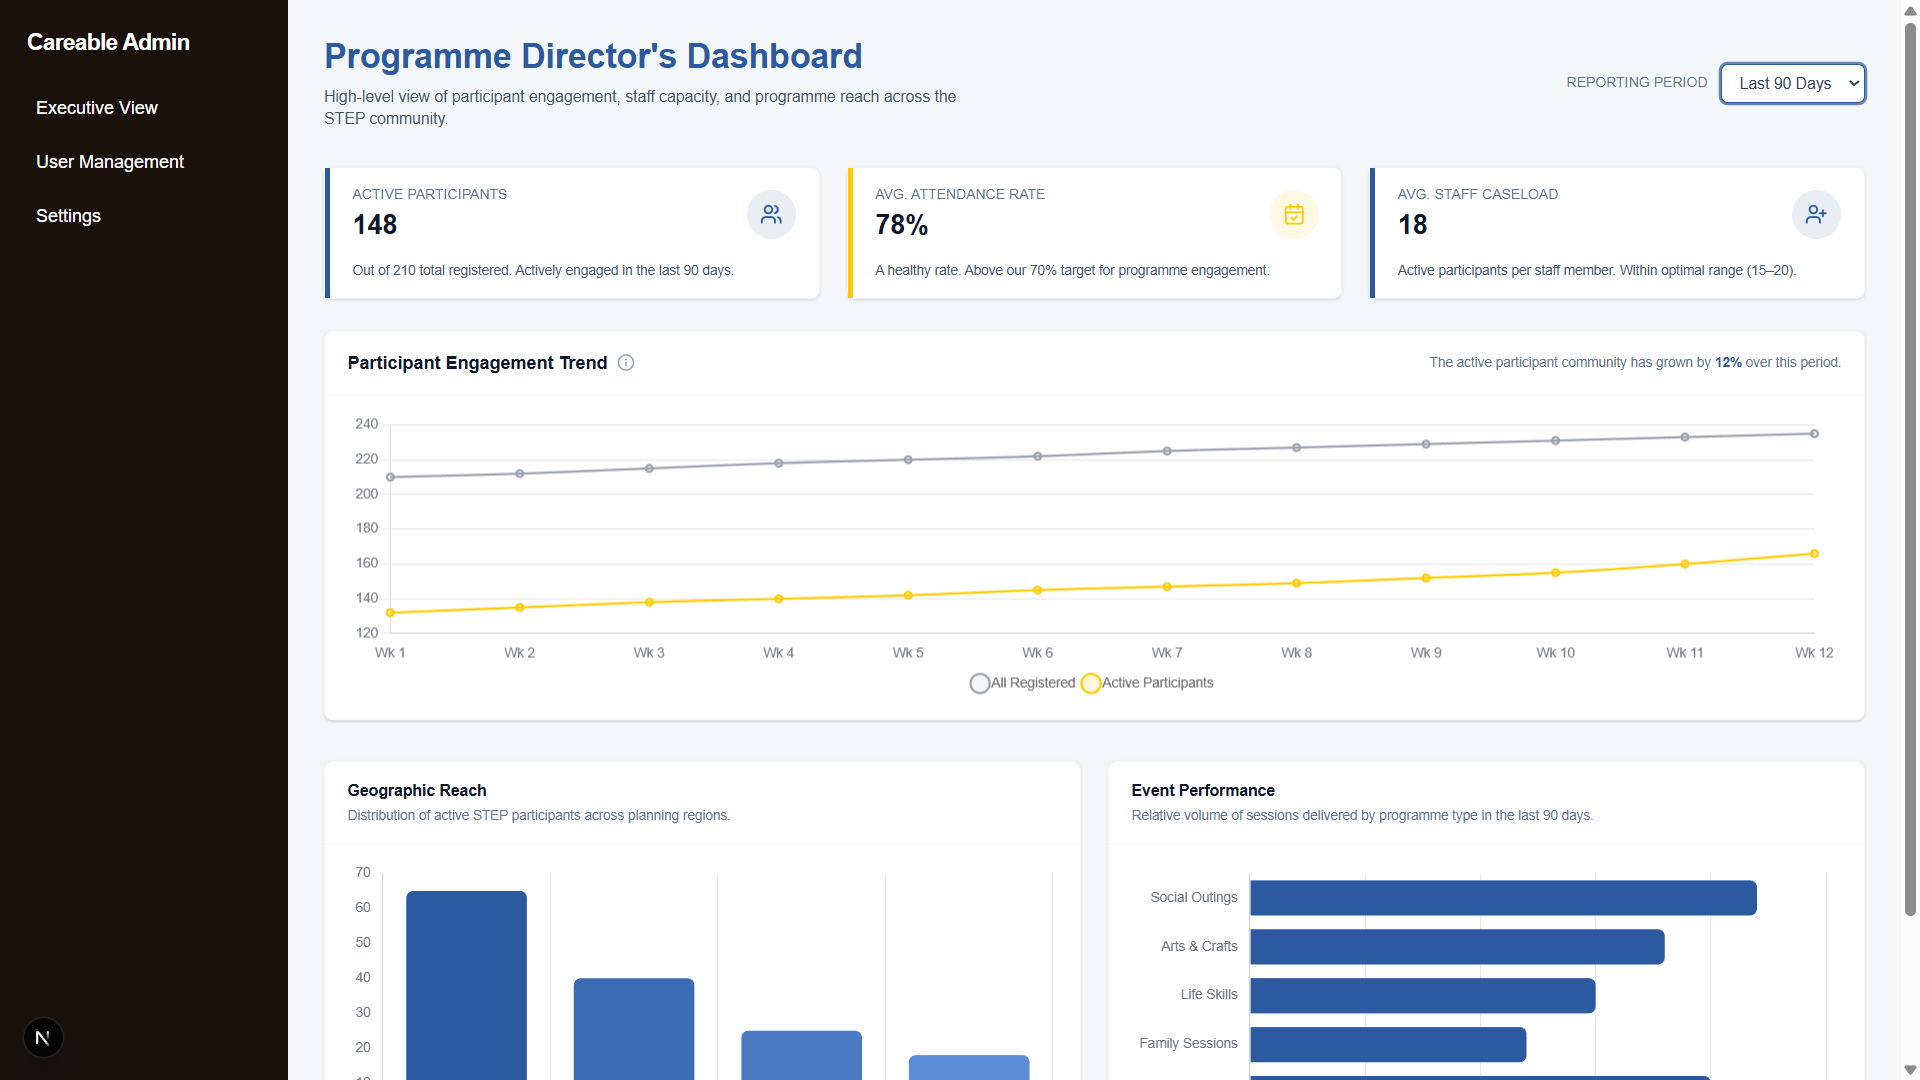
Task: Click the Active Participants users icon
Action: pos(771,215)
